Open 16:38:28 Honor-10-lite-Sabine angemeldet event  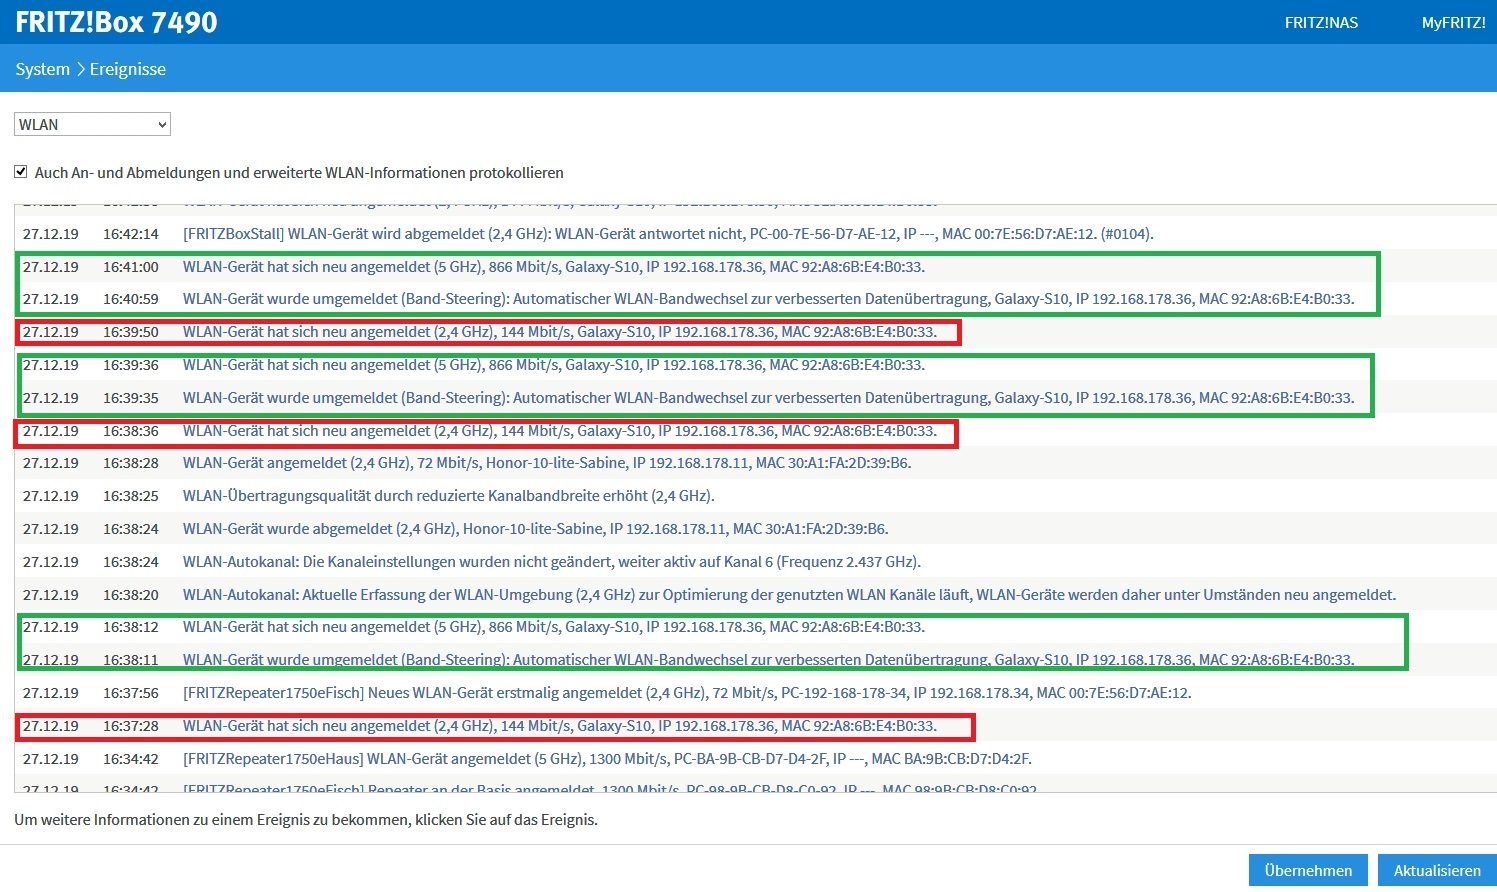point(547,463)
